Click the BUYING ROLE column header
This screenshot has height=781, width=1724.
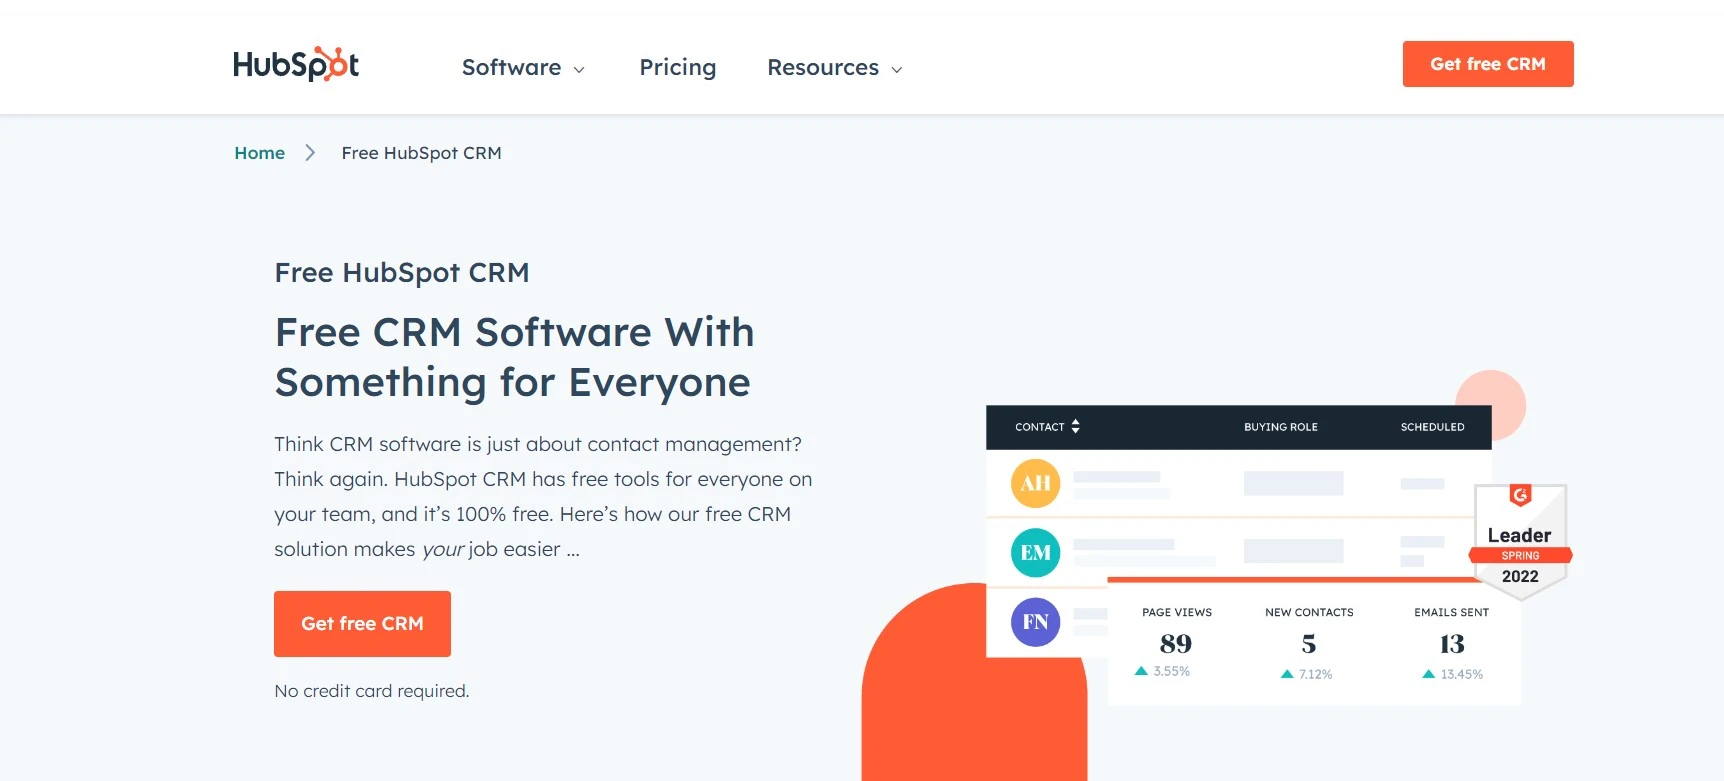(1281, 427)
